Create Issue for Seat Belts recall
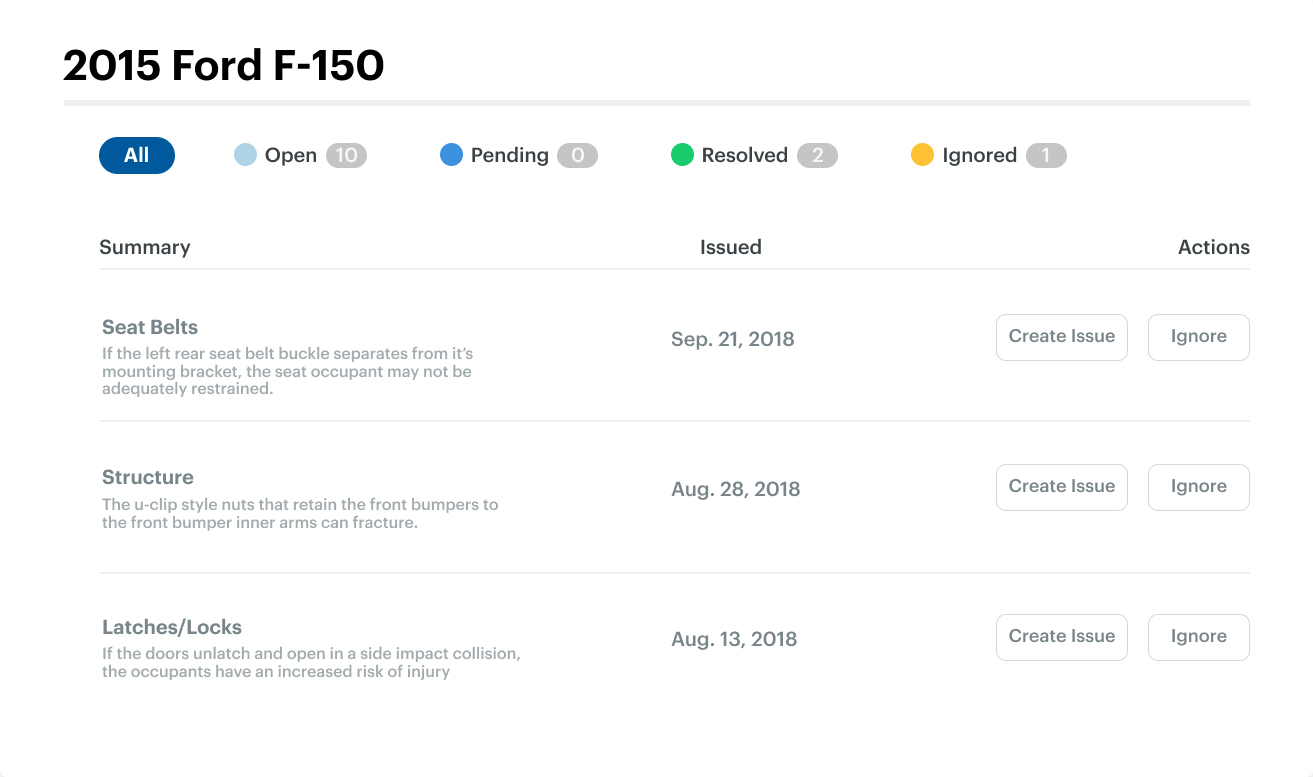This screenshot has width=1313, height=777. pos(1061,337)
